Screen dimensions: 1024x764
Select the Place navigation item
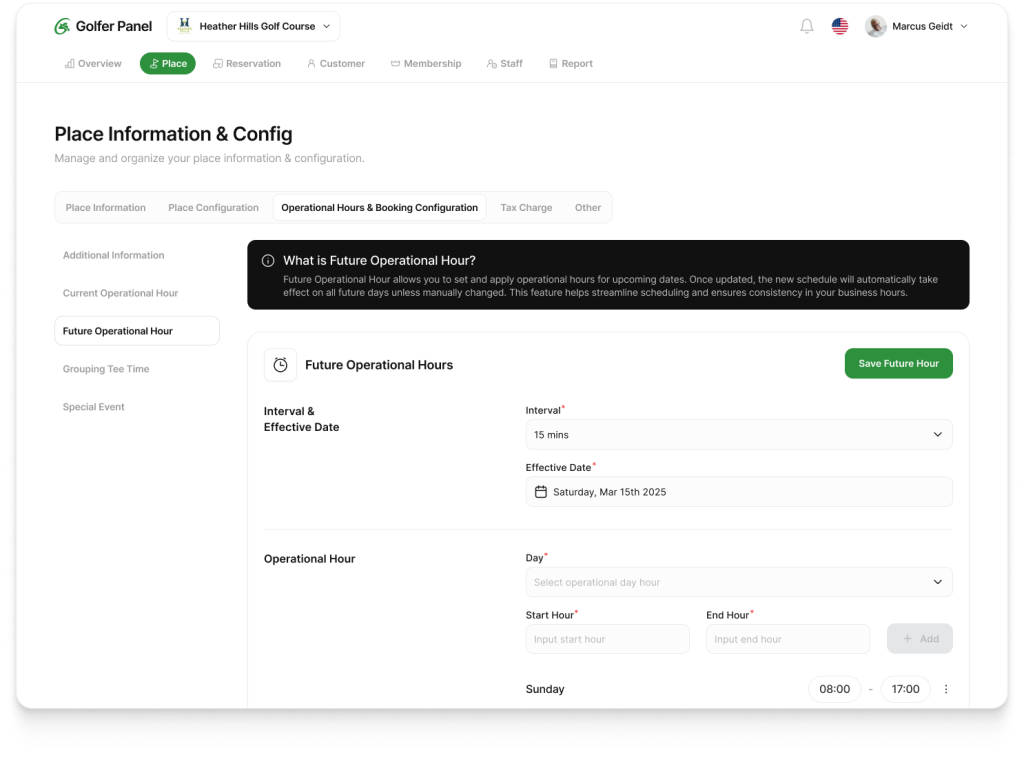[168, 63]
